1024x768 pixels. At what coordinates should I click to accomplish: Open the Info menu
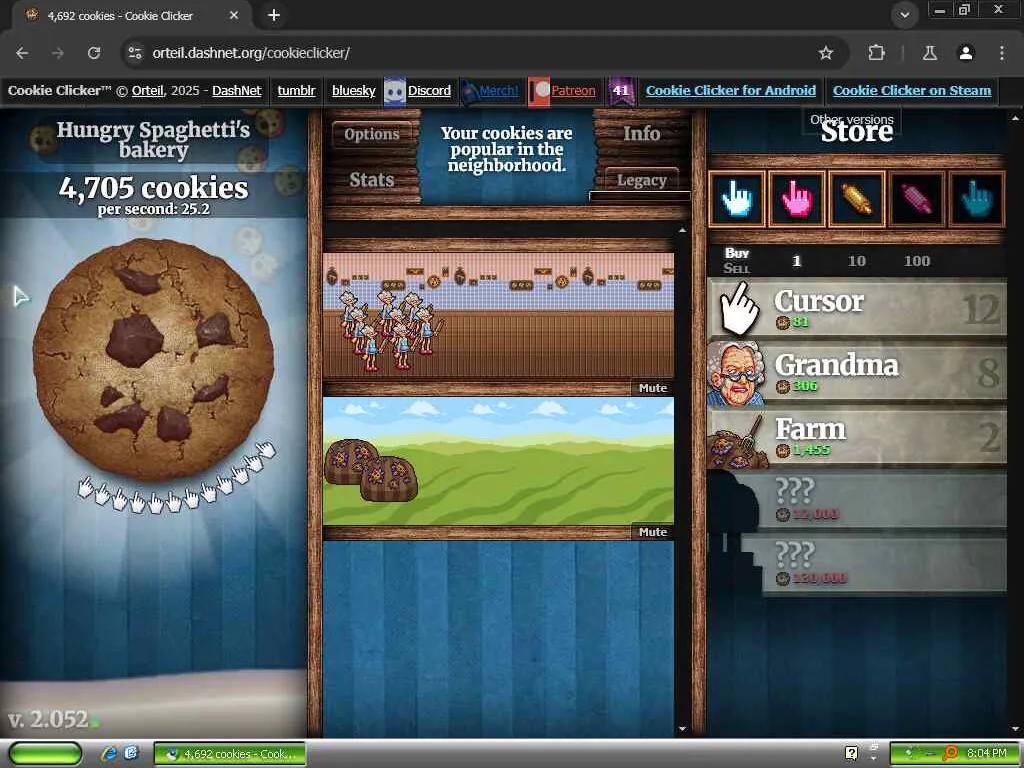click(641, 134)
